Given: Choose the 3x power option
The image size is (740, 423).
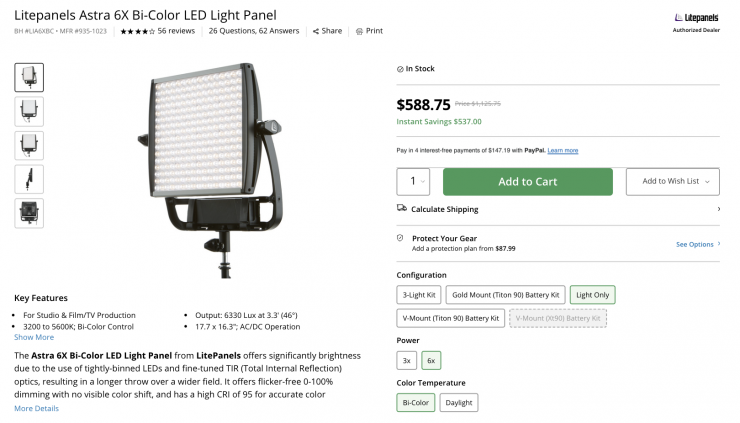Looking at the screenshot, I should click(406, 360).
